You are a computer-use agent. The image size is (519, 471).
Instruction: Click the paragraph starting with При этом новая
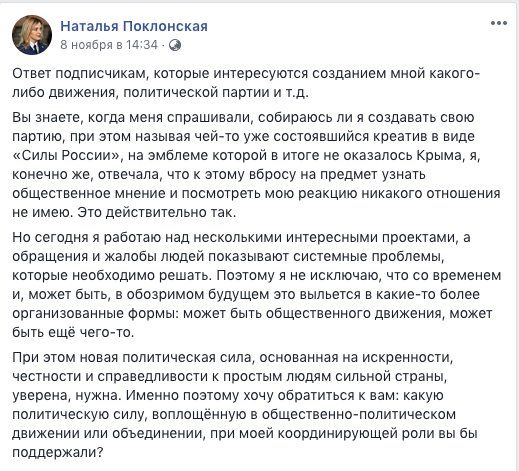(245, 405)
